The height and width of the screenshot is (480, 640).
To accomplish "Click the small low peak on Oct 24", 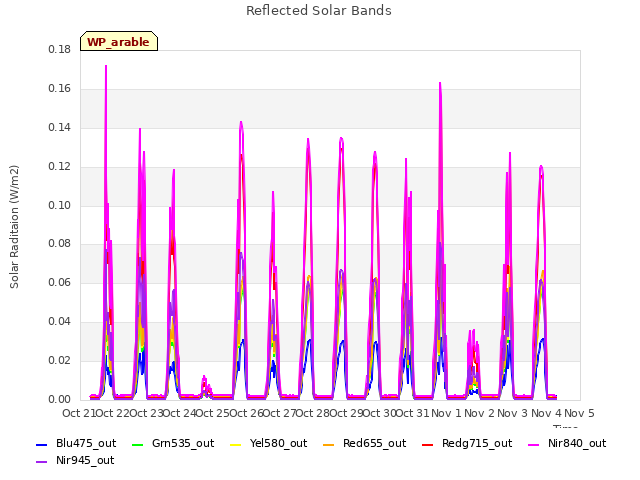I will pyautogui.click(x=205, y=378).
